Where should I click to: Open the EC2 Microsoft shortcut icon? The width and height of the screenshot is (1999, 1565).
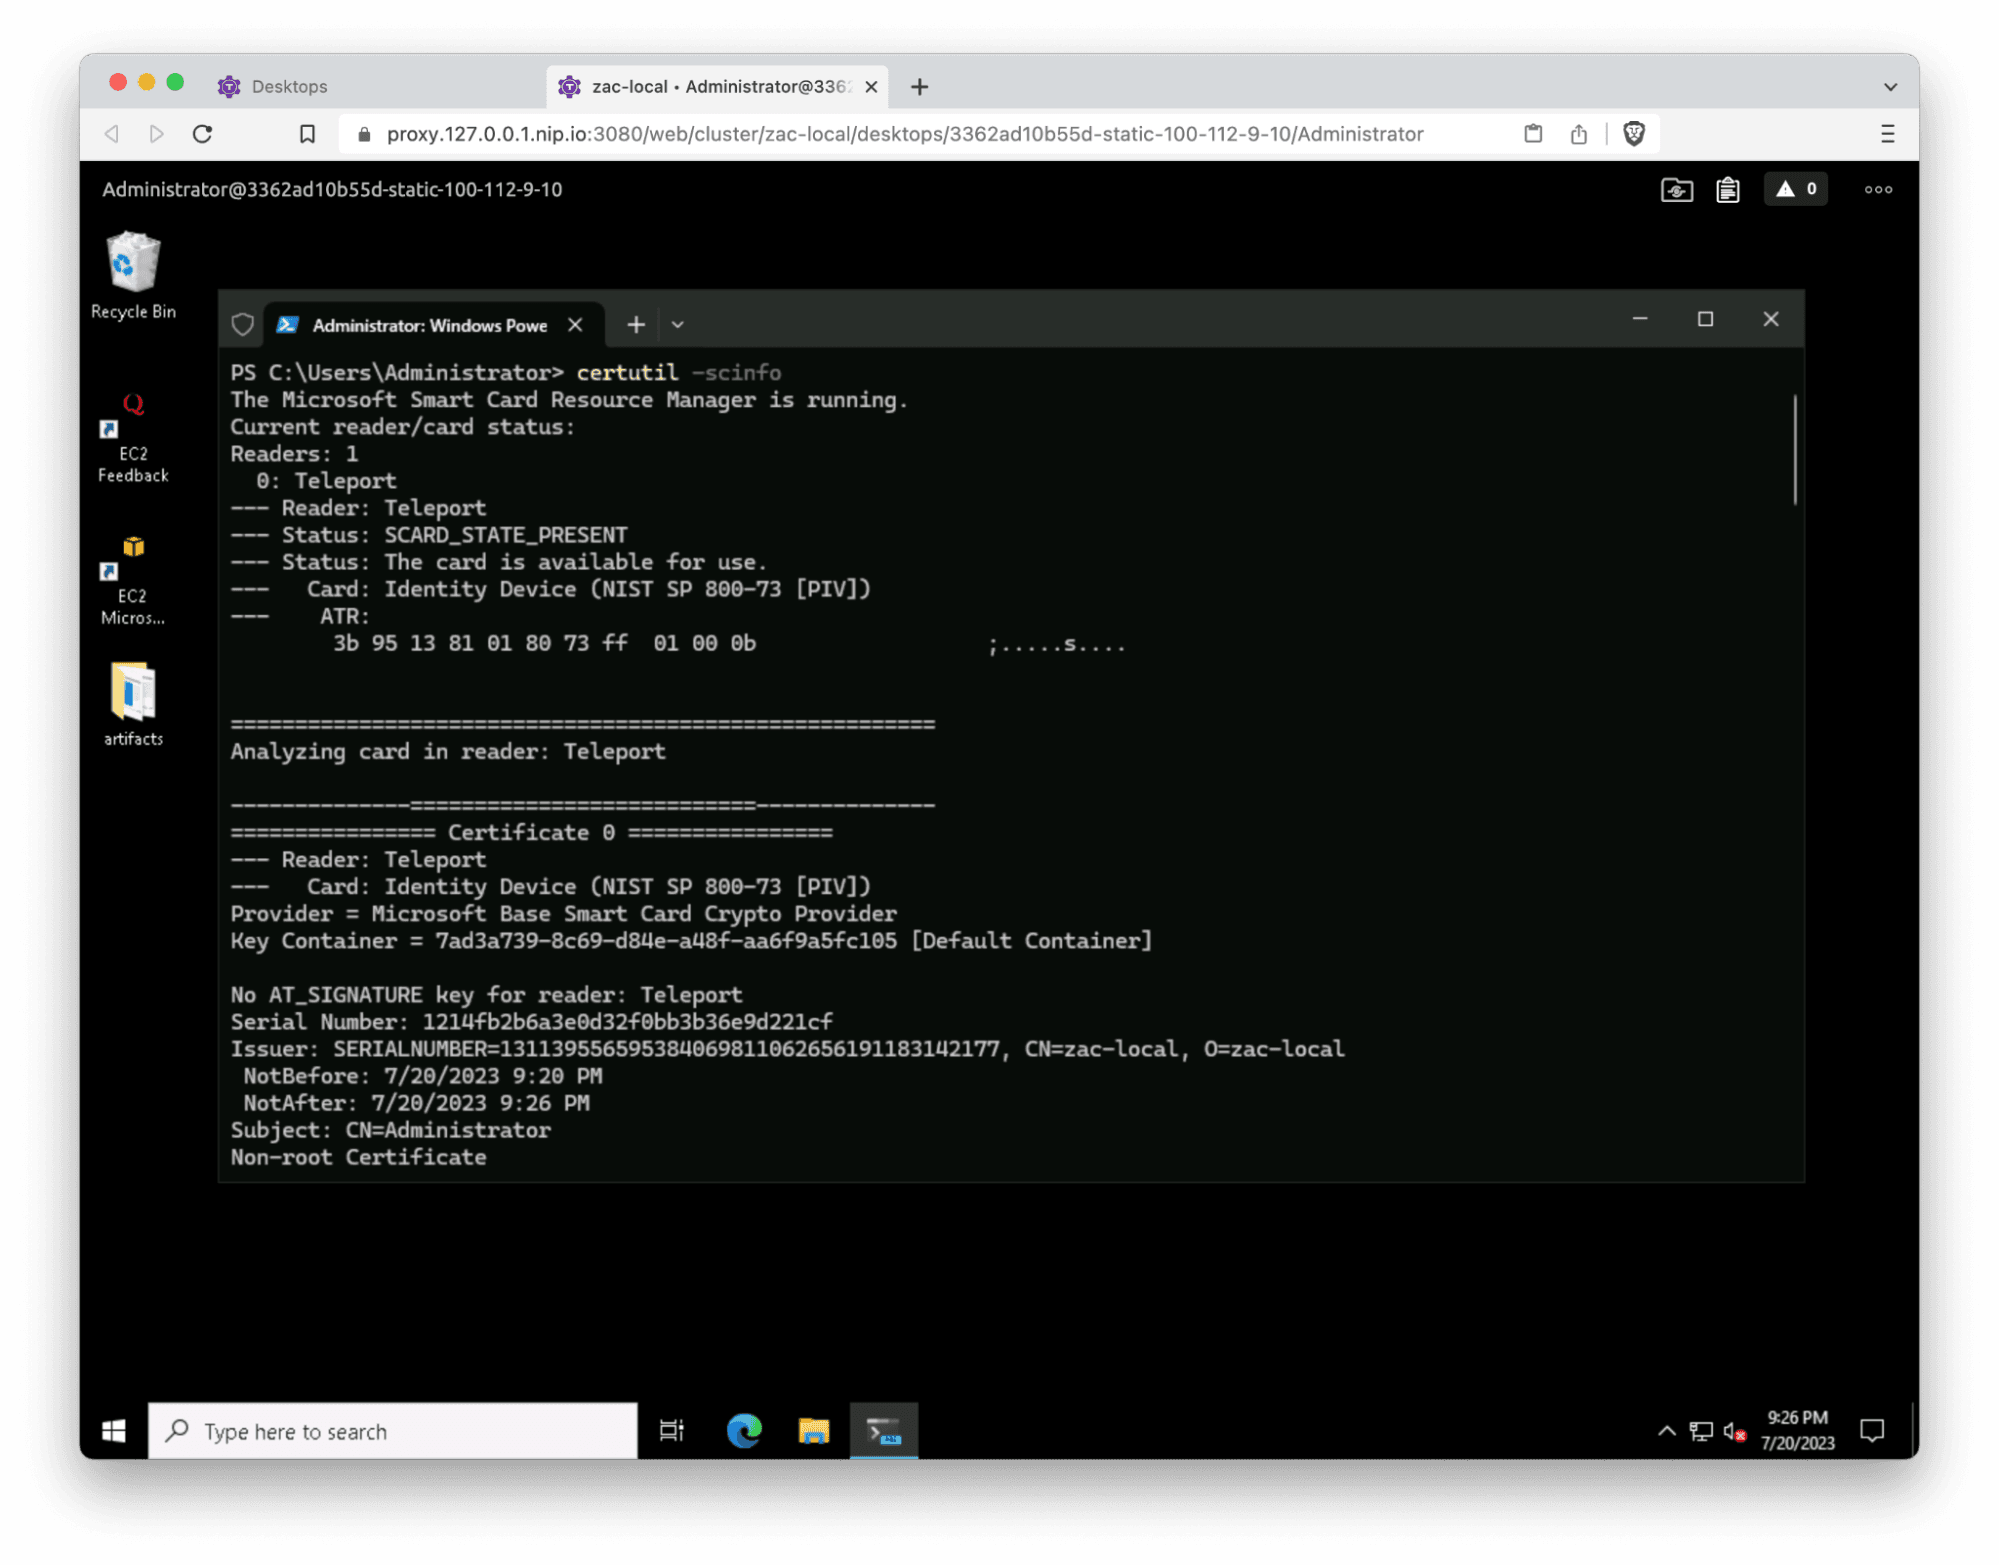tap(133, 581)
